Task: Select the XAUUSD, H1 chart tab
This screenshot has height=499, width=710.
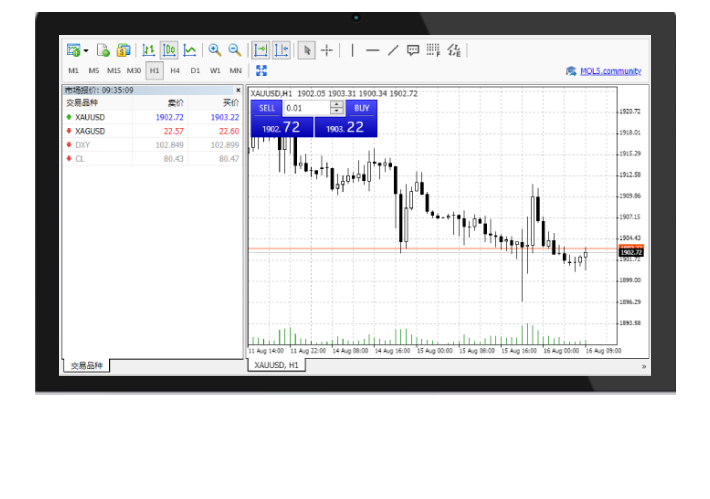Action: [276, 366]
